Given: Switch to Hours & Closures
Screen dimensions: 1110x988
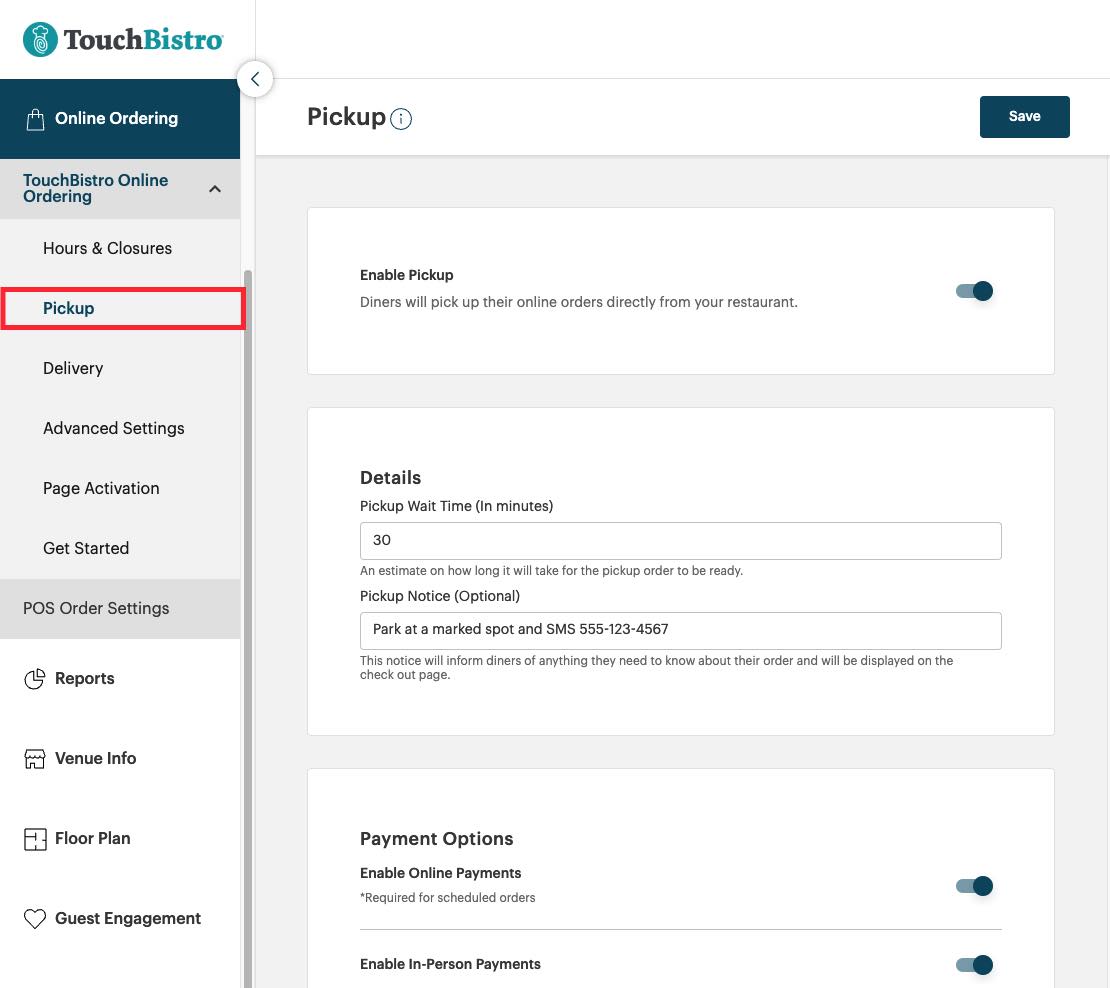Looking at the screenshot, I should (107, 248).
